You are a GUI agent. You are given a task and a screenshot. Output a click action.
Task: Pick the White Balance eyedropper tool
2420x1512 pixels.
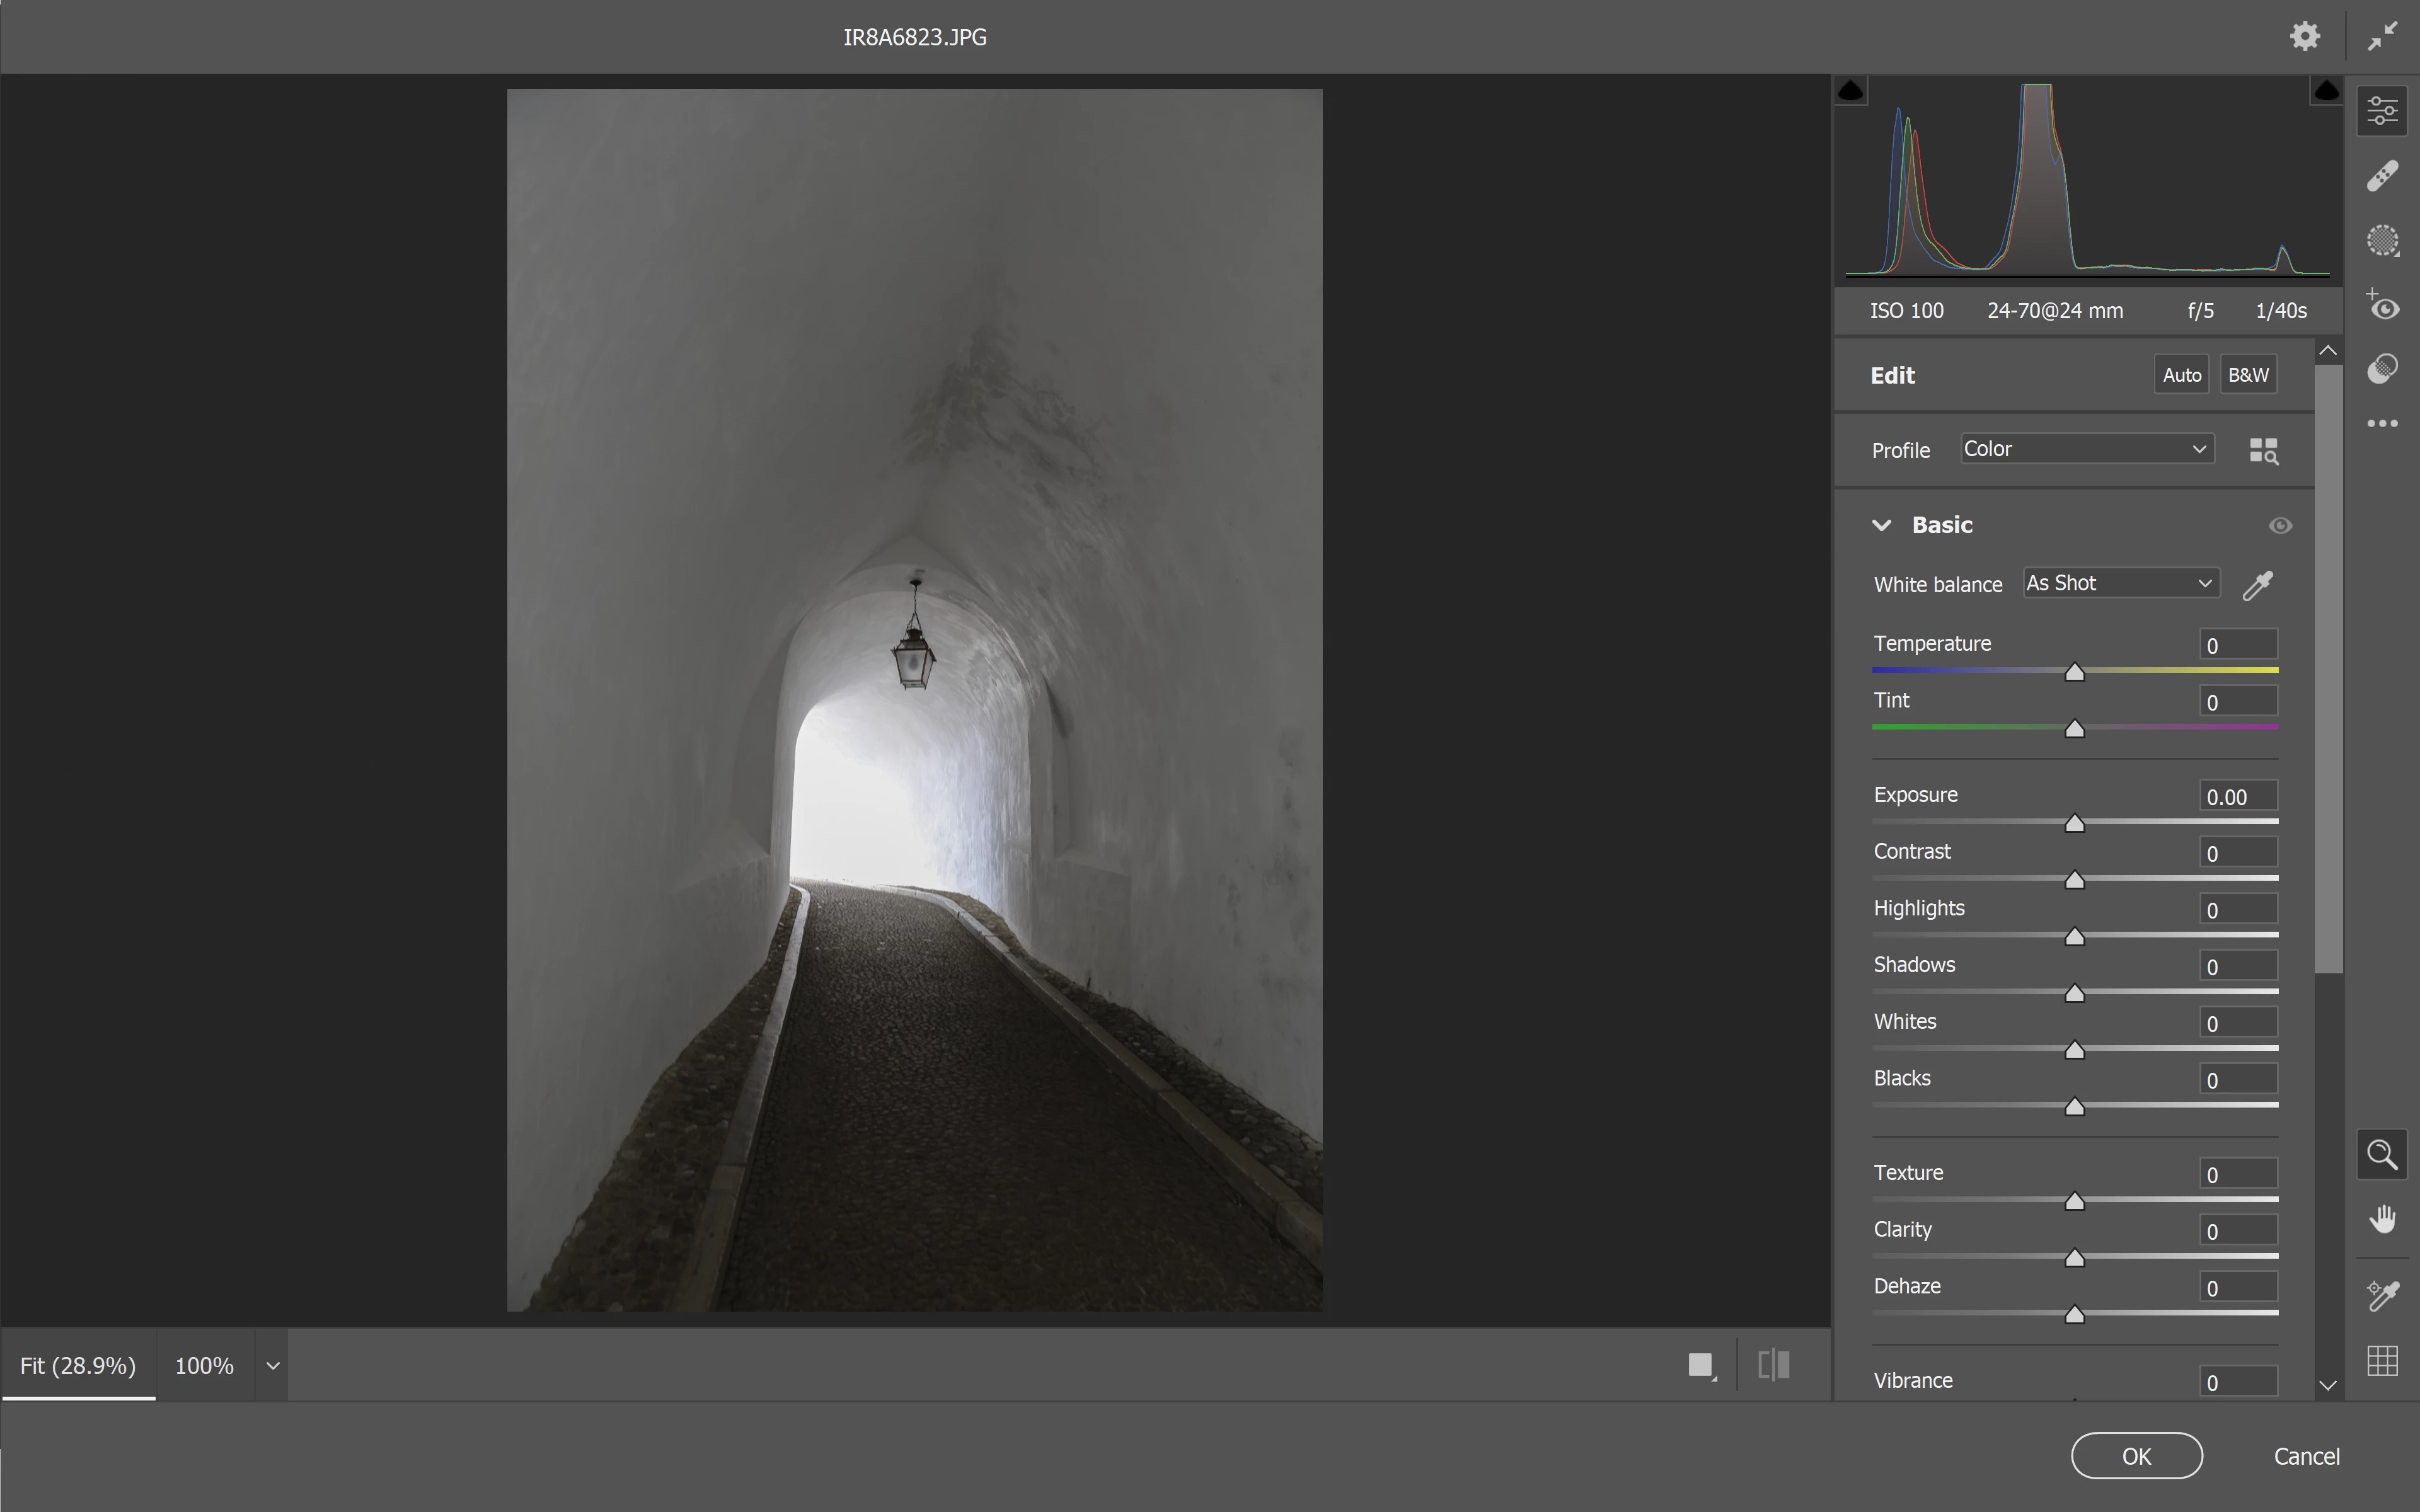2258,585
